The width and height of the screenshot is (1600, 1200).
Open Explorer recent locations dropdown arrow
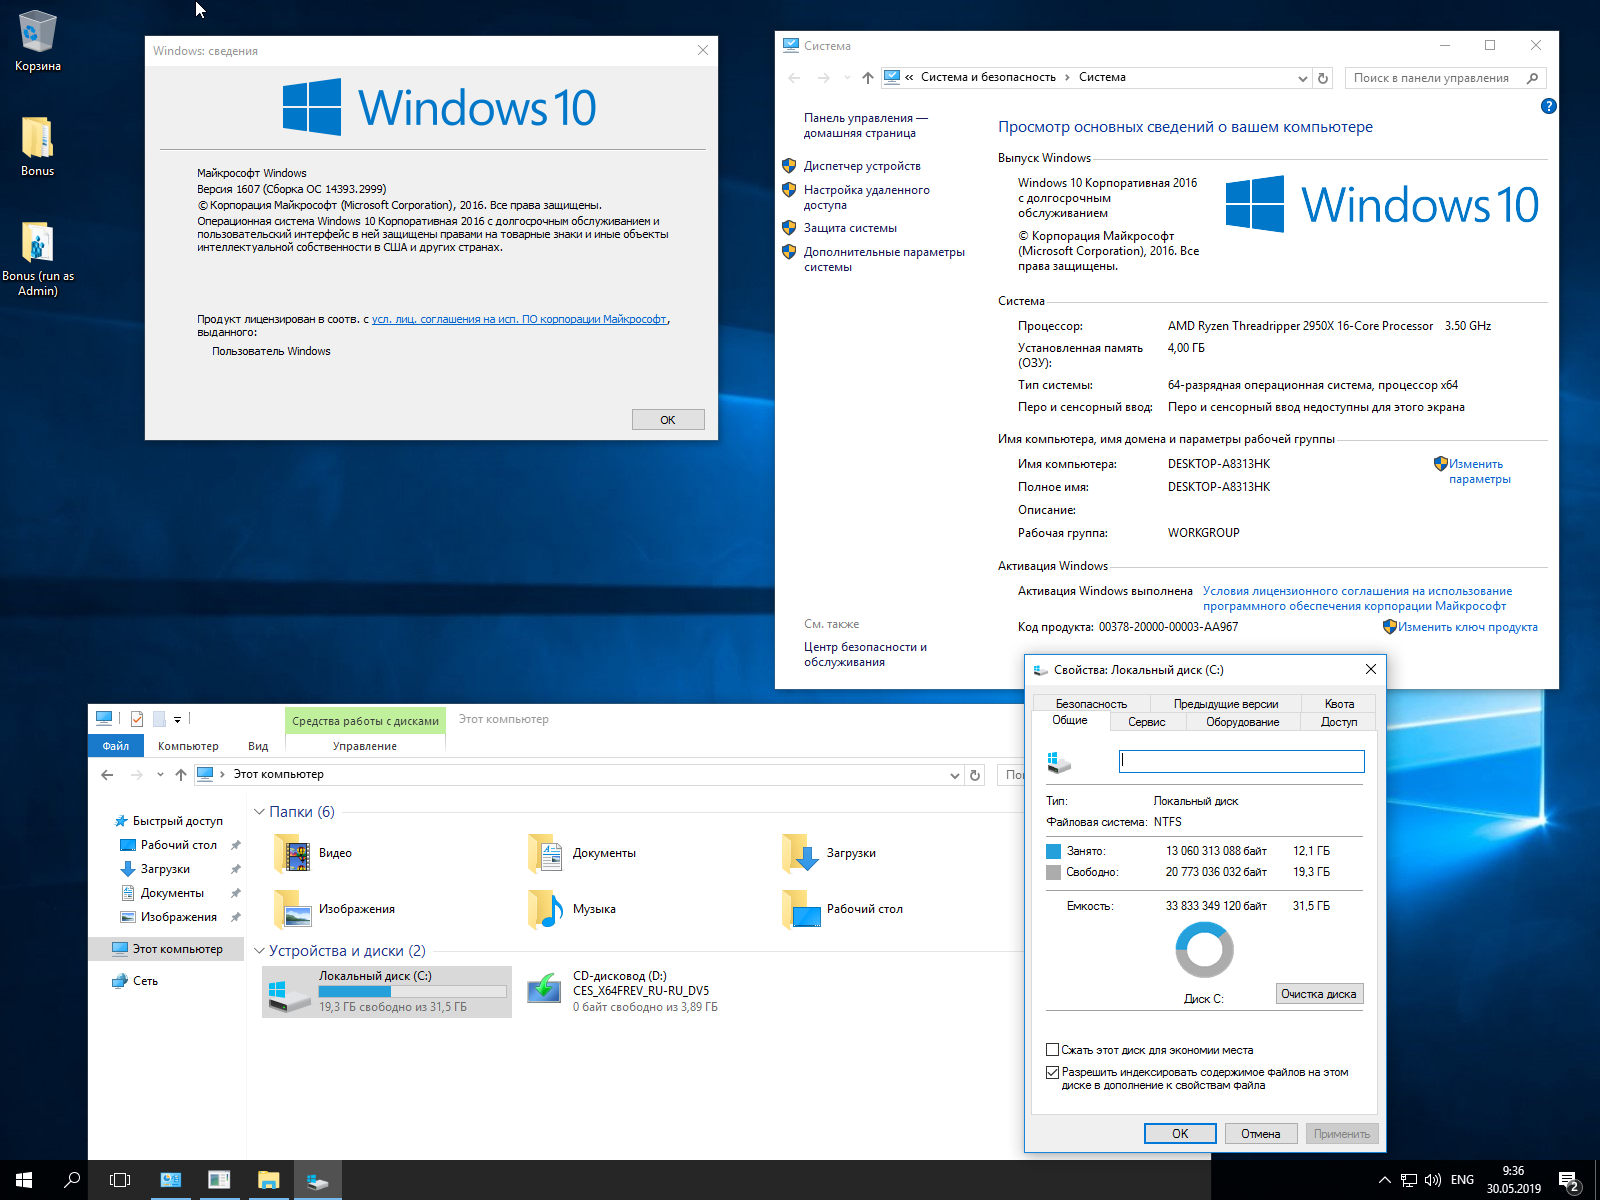click(x=160, y=775)
